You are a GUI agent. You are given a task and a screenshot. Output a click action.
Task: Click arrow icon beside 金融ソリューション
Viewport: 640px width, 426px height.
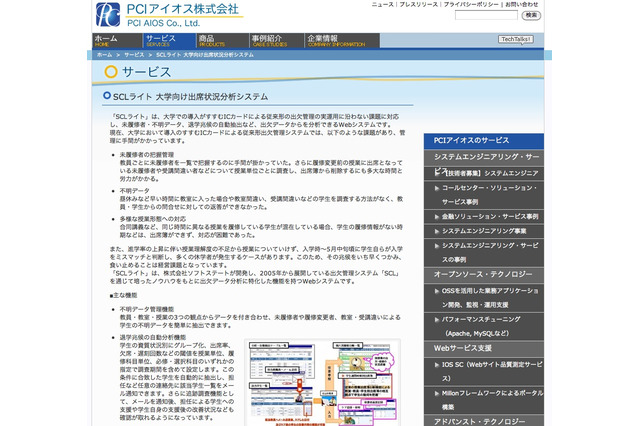437,217
